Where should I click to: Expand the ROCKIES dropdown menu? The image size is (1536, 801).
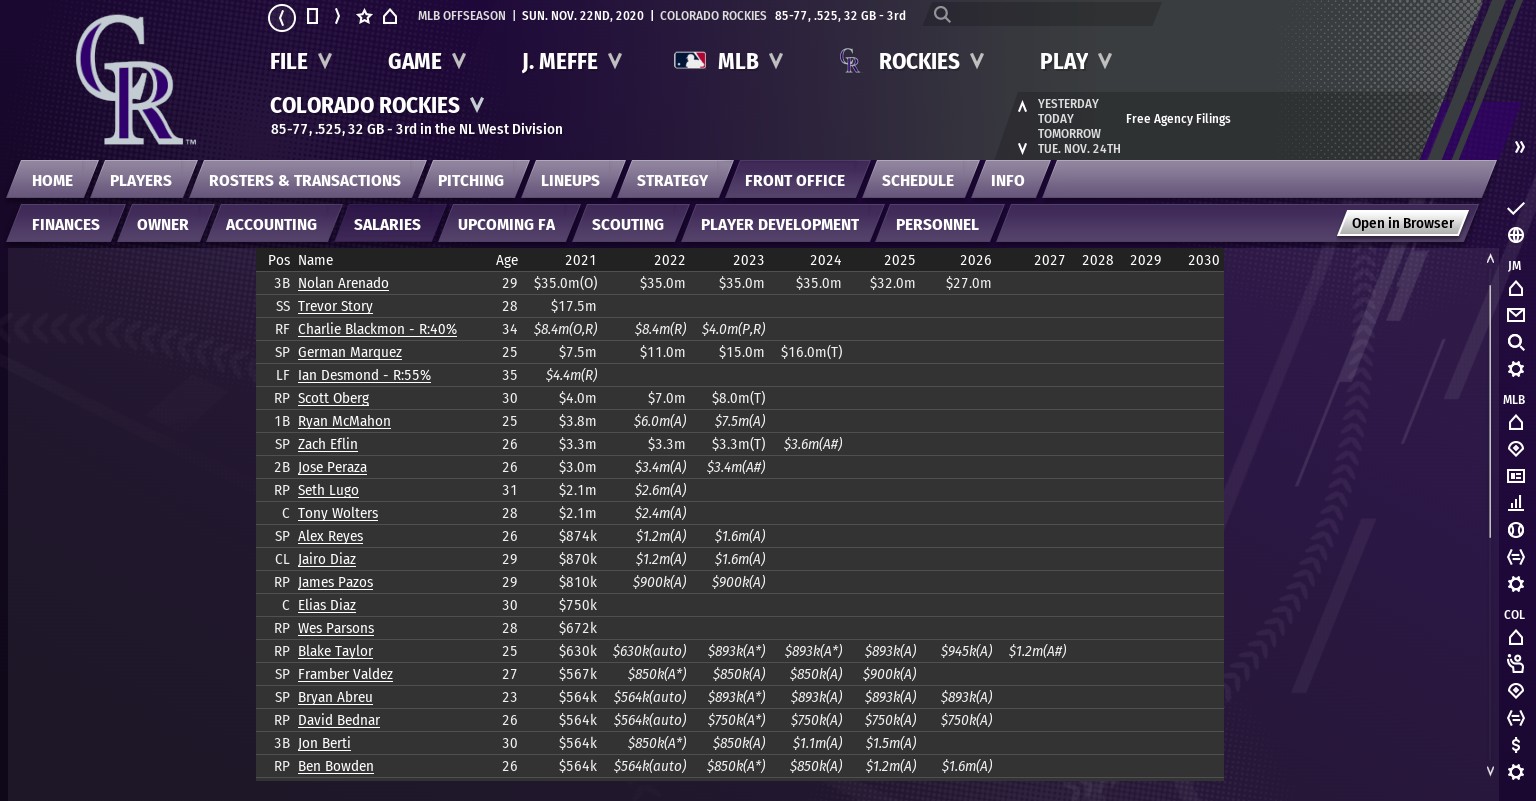click(x=930, y=62)
